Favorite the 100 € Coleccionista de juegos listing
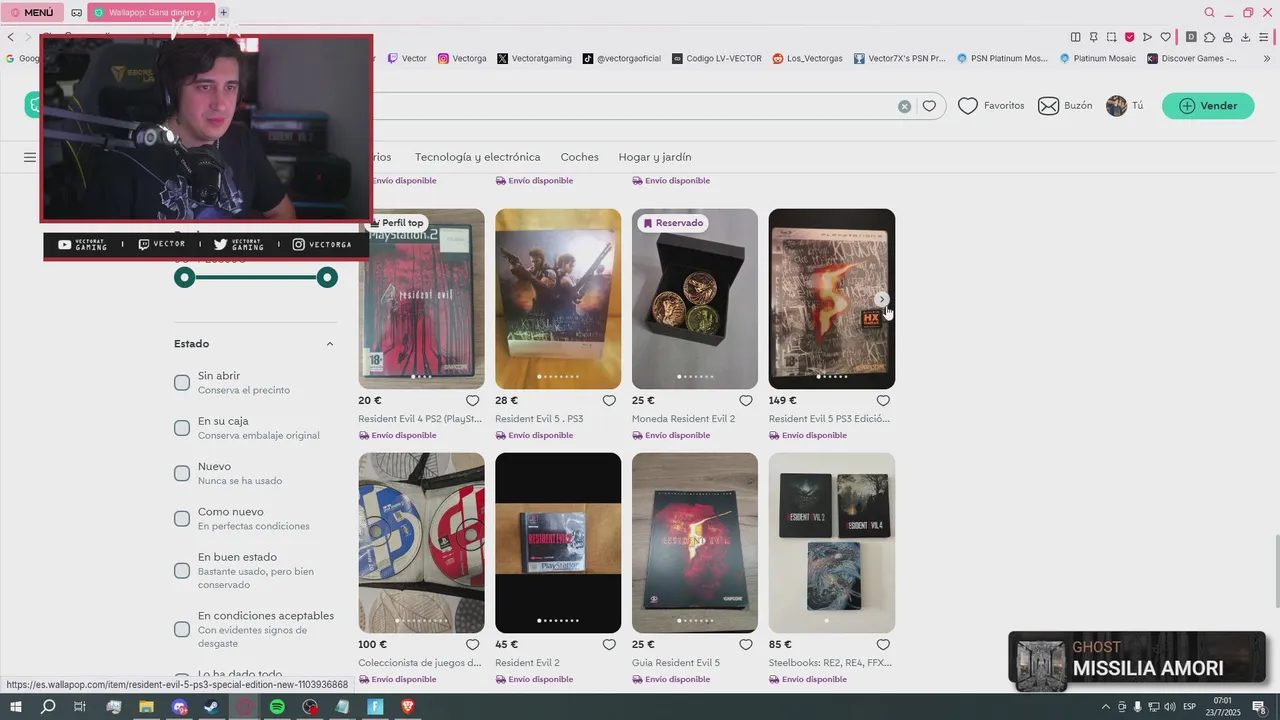 click(472, 645)
